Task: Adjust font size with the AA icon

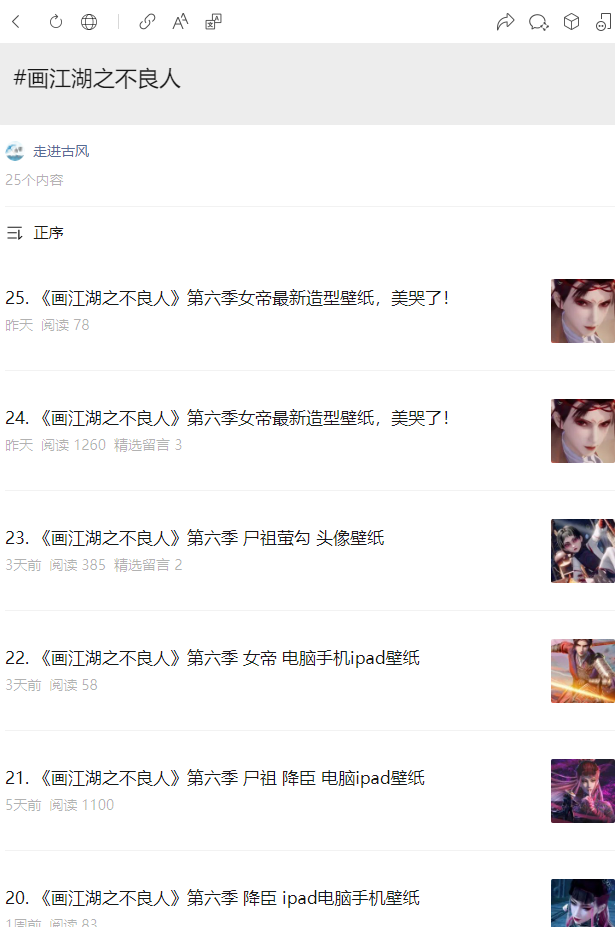Action: tap(180, 22)
